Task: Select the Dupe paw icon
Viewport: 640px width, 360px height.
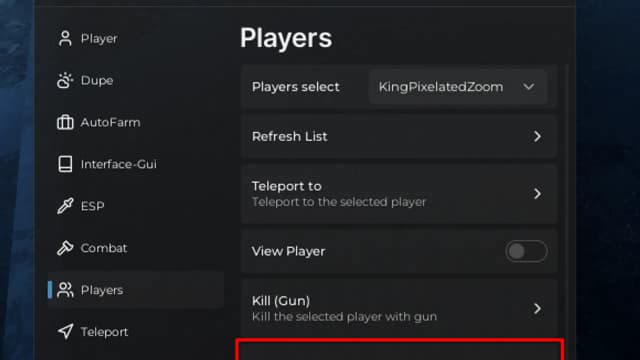Action: click(x=65, y=80)
